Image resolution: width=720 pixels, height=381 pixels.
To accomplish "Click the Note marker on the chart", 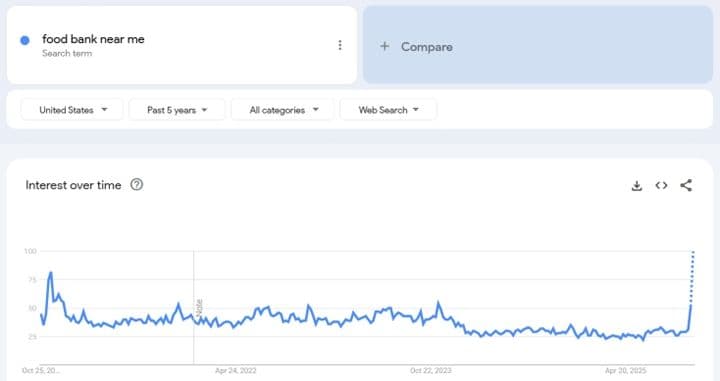I will coord(199,307).
